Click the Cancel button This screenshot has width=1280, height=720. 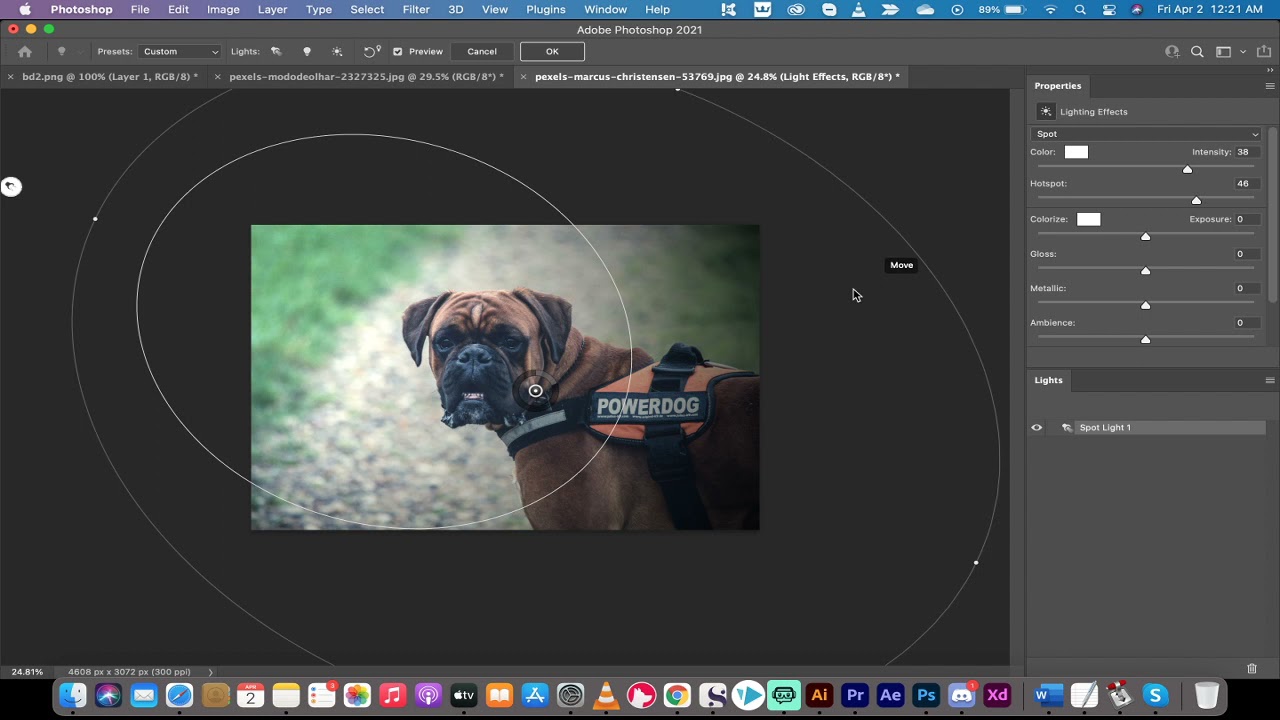[x=482, y=52]
